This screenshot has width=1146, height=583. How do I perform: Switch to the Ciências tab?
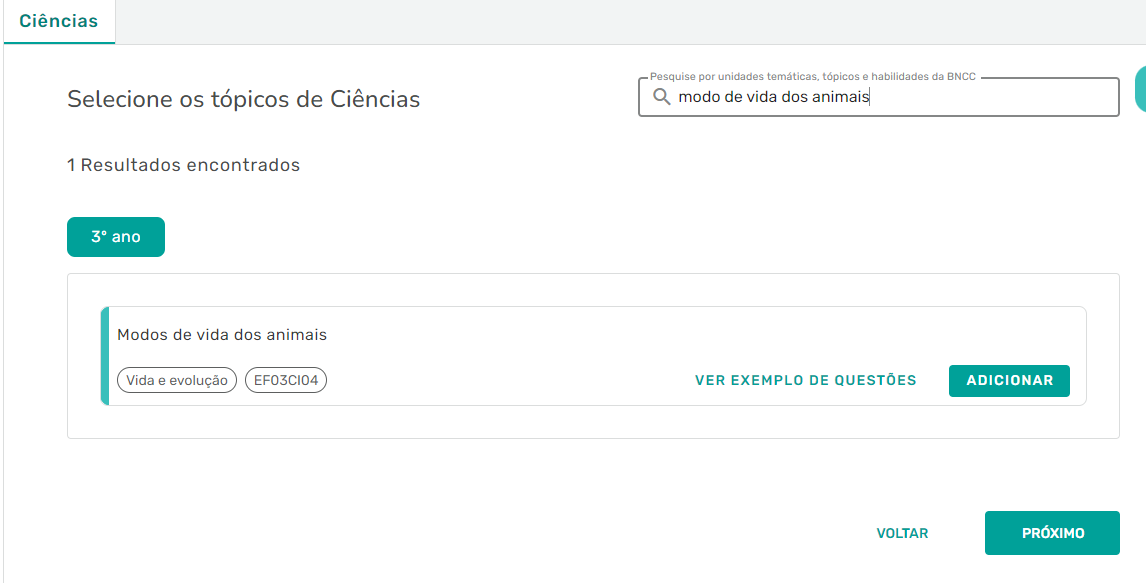click(59, 21)
